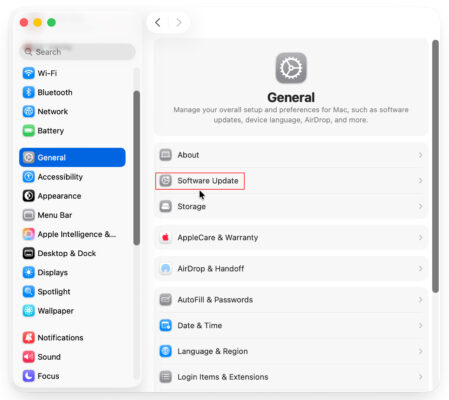The height and width of the screenshot is (400, 449).
Task: Open the Focus moon icon
Action: click(x=29, y=376)
